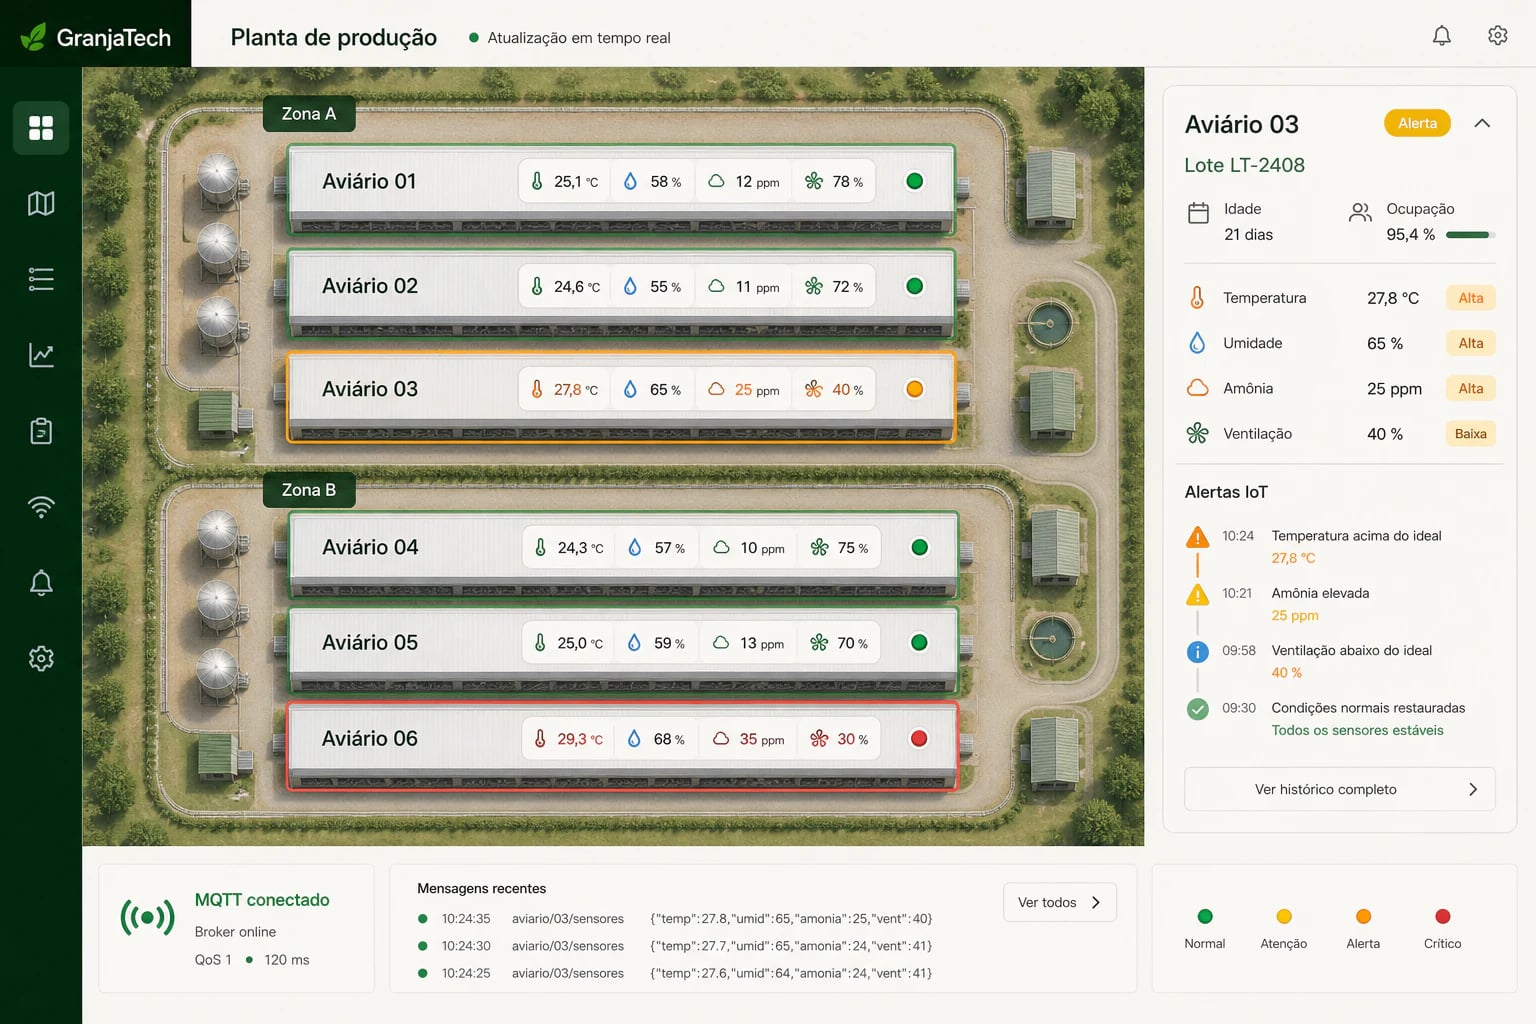Click the MQTT broadcast signal icon
This screenshot has width=1536, height=1024.
click(147, 917)
